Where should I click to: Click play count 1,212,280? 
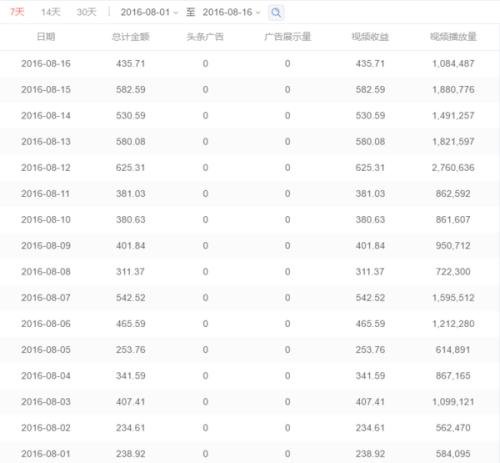pos(453,324)
